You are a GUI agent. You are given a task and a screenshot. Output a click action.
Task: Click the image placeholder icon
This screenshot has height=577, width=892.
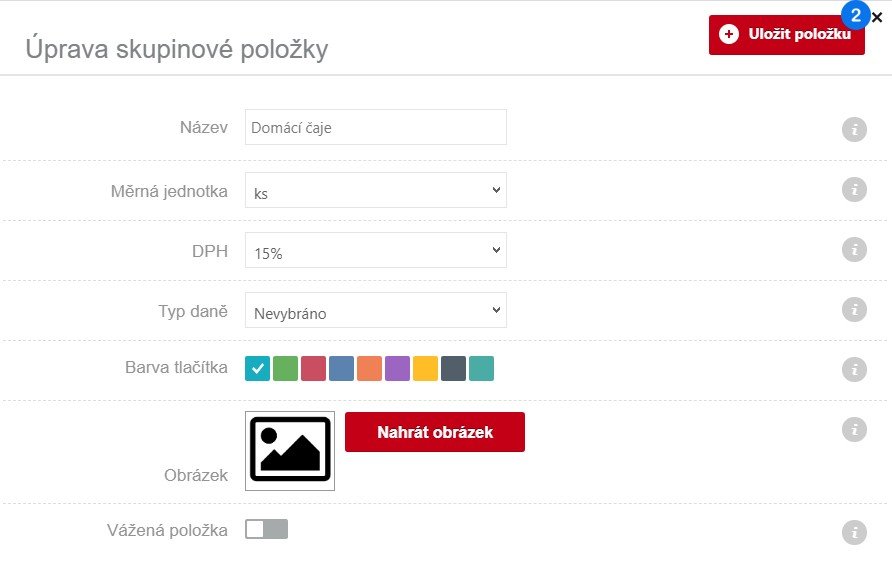(289, 449)
